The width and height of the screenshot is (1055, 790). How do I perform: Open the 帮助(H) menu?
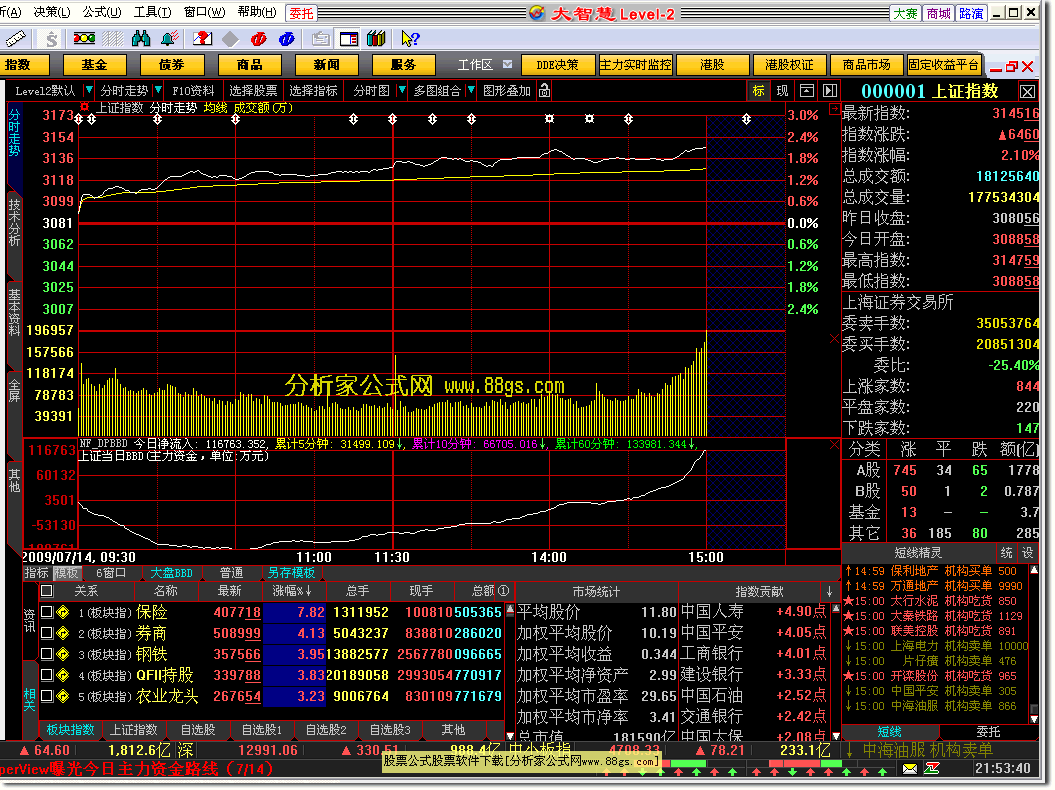tap(256, 12)
